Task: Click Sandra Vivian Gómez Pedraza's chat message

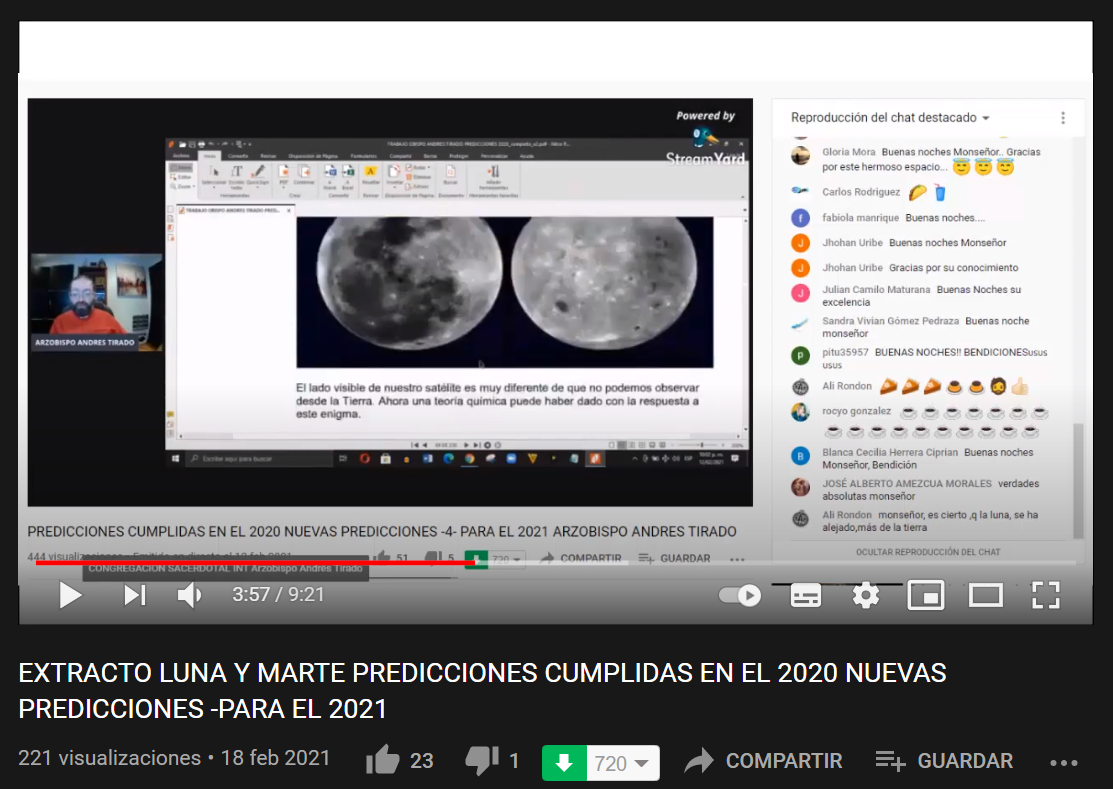Action: (x=926, y=327)
